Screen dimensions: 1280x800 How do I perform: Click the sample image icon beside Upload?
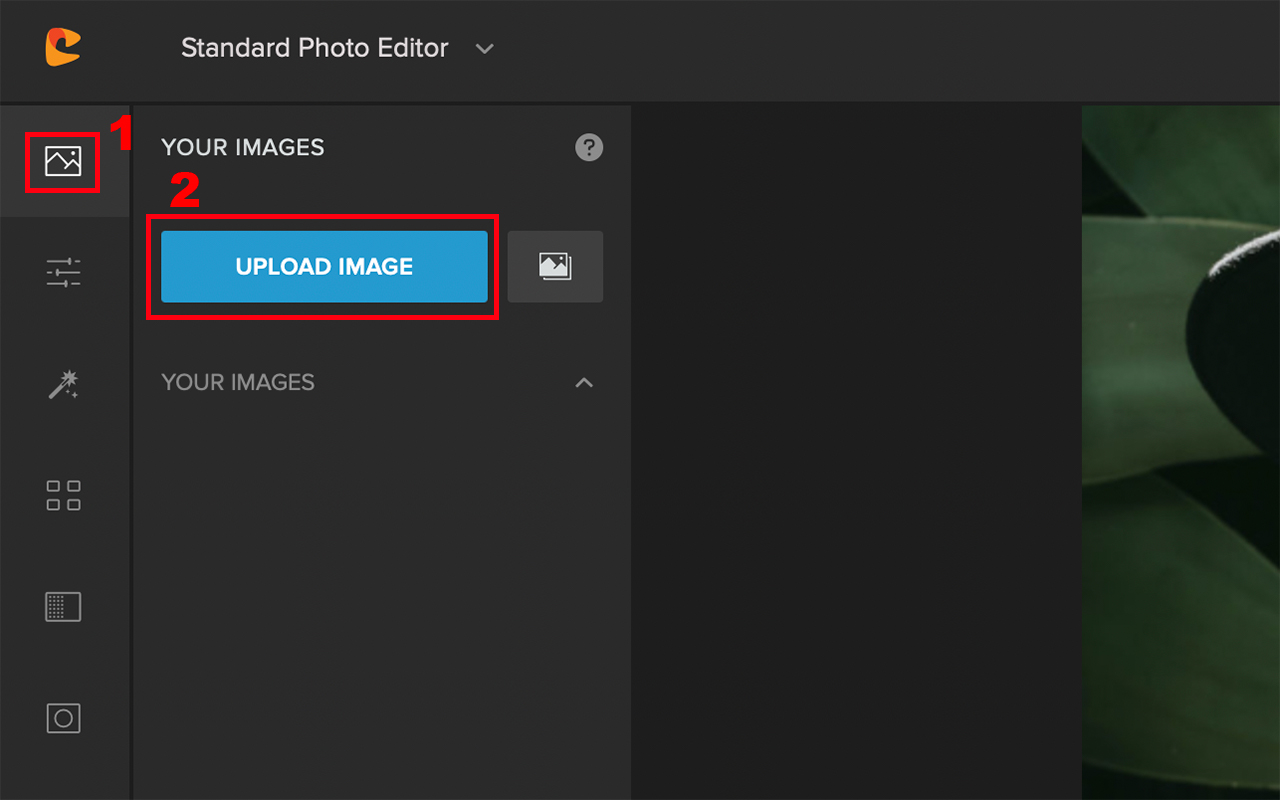point(555,266)
